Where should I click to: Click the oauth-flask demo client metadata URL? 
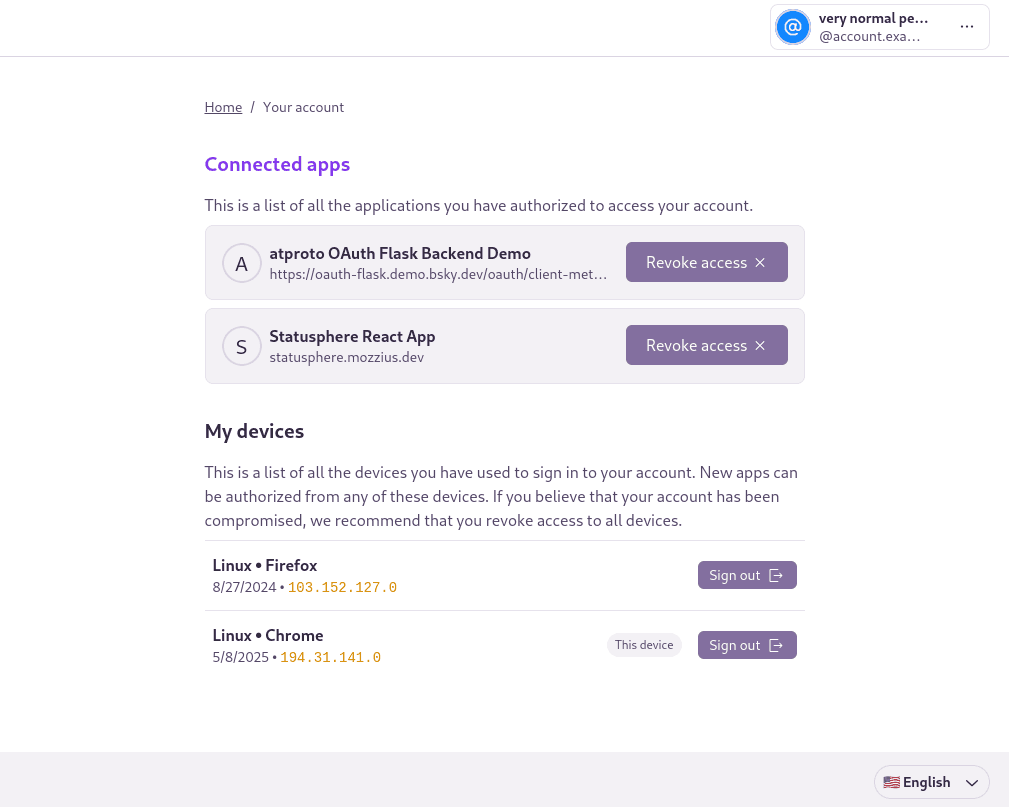(438, 274)
